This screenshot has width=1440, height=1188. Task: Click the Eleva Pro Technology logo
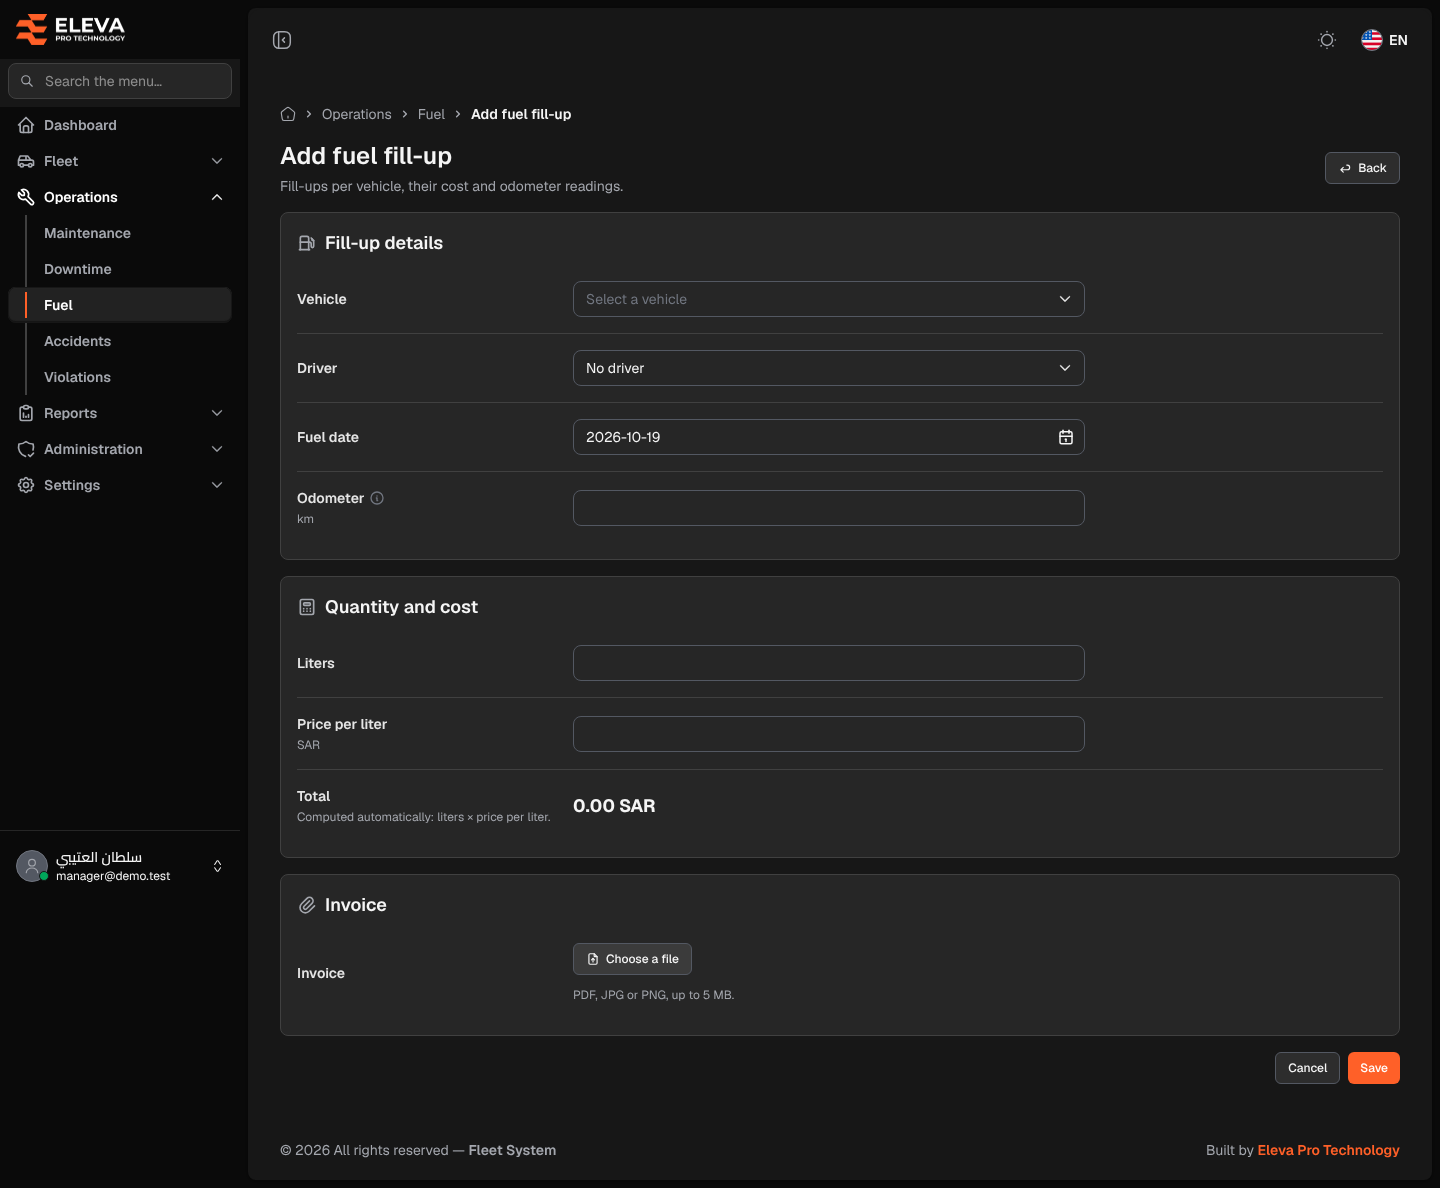point(71,29)
